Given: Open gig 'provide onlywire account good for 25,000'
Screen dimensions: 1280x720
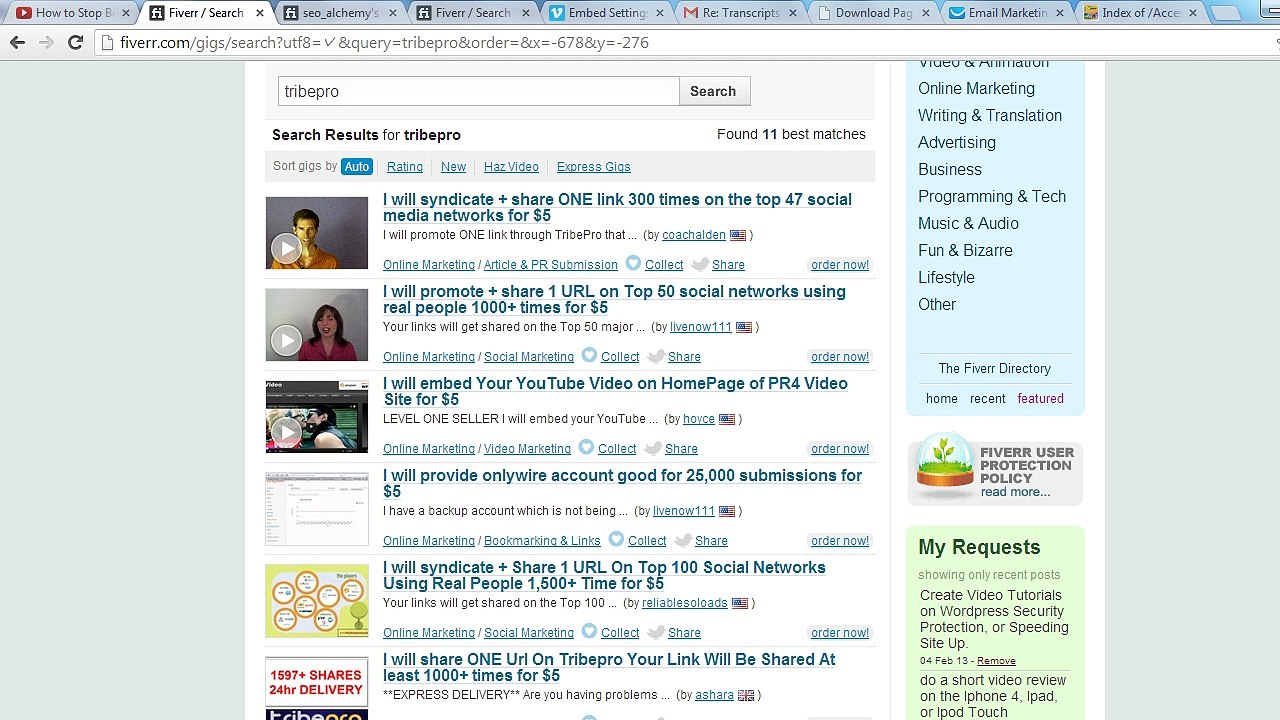Looking at the screenshot, I should (x=622, y=483).
